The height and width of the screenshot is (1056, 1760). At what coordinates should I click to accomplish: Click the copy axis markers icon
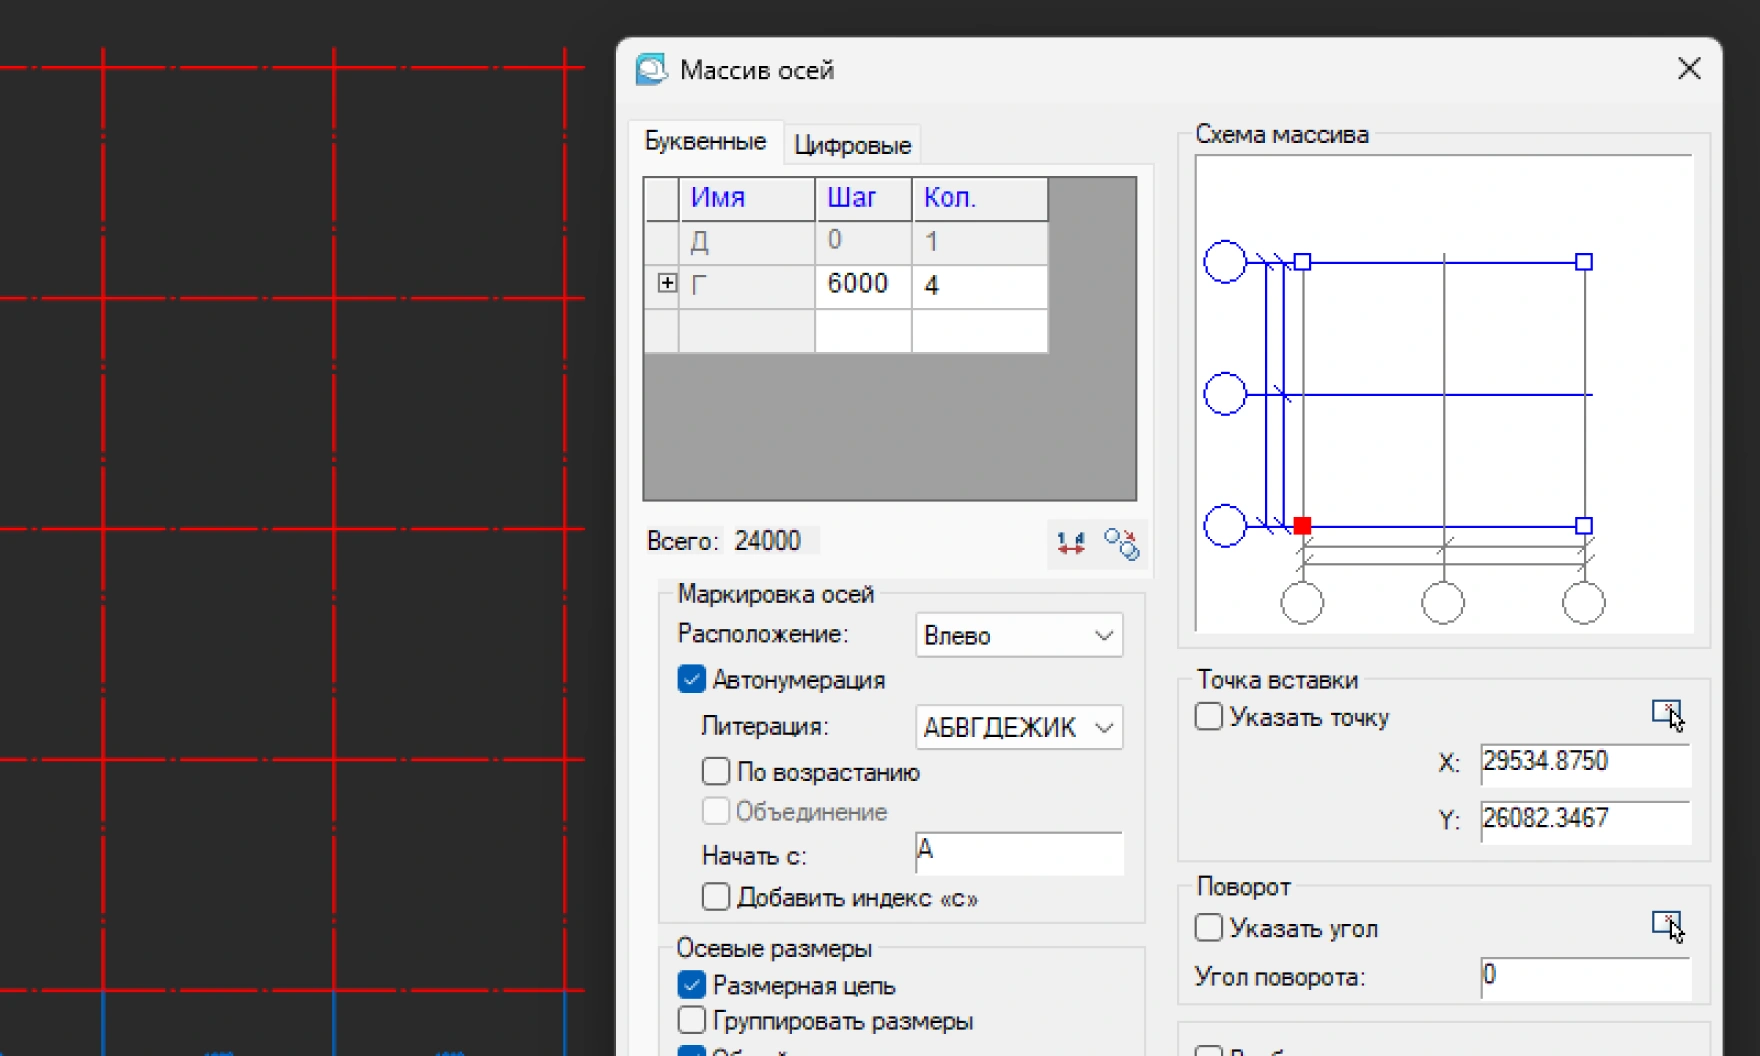pos(1121,543)
